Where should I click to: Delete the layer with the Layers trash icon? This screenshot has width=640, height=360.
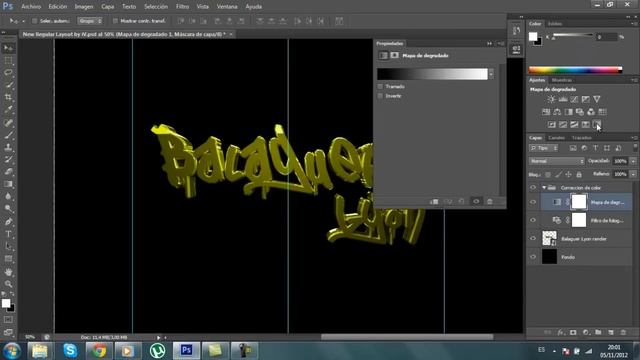[x=623, y=333]
